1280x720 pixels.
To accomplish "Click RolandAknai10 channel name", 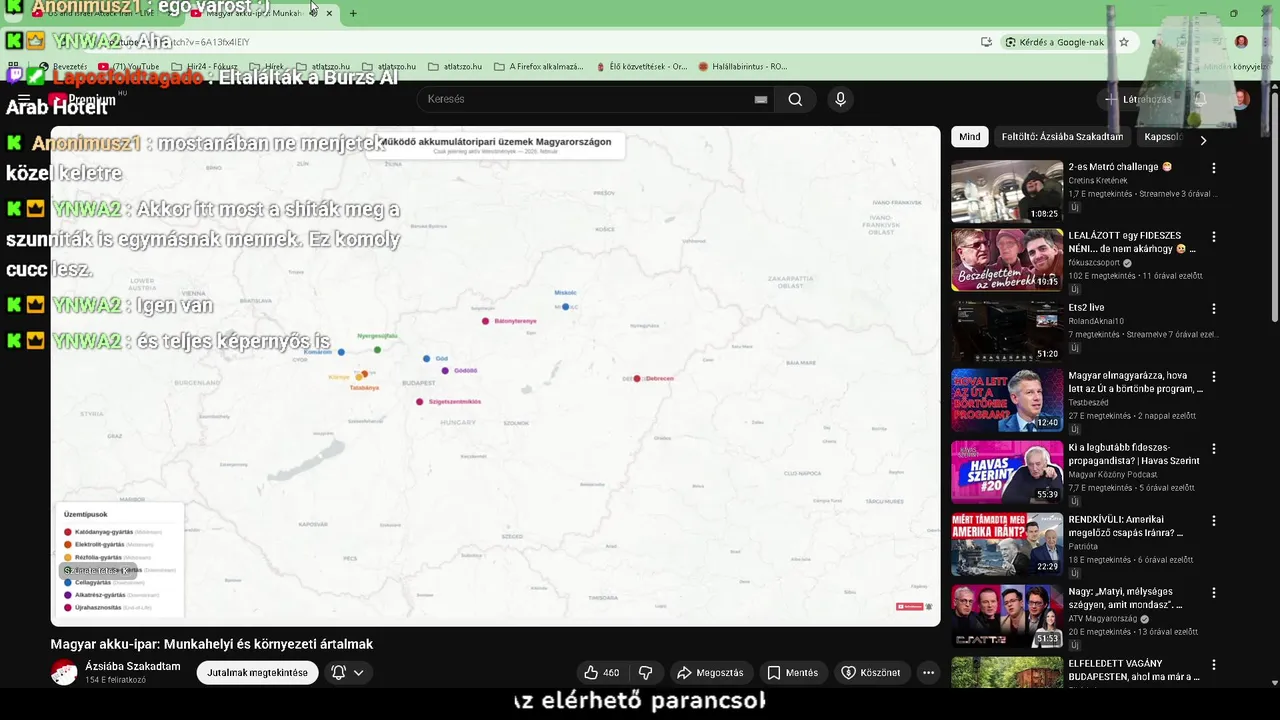I will point(1096,322).
